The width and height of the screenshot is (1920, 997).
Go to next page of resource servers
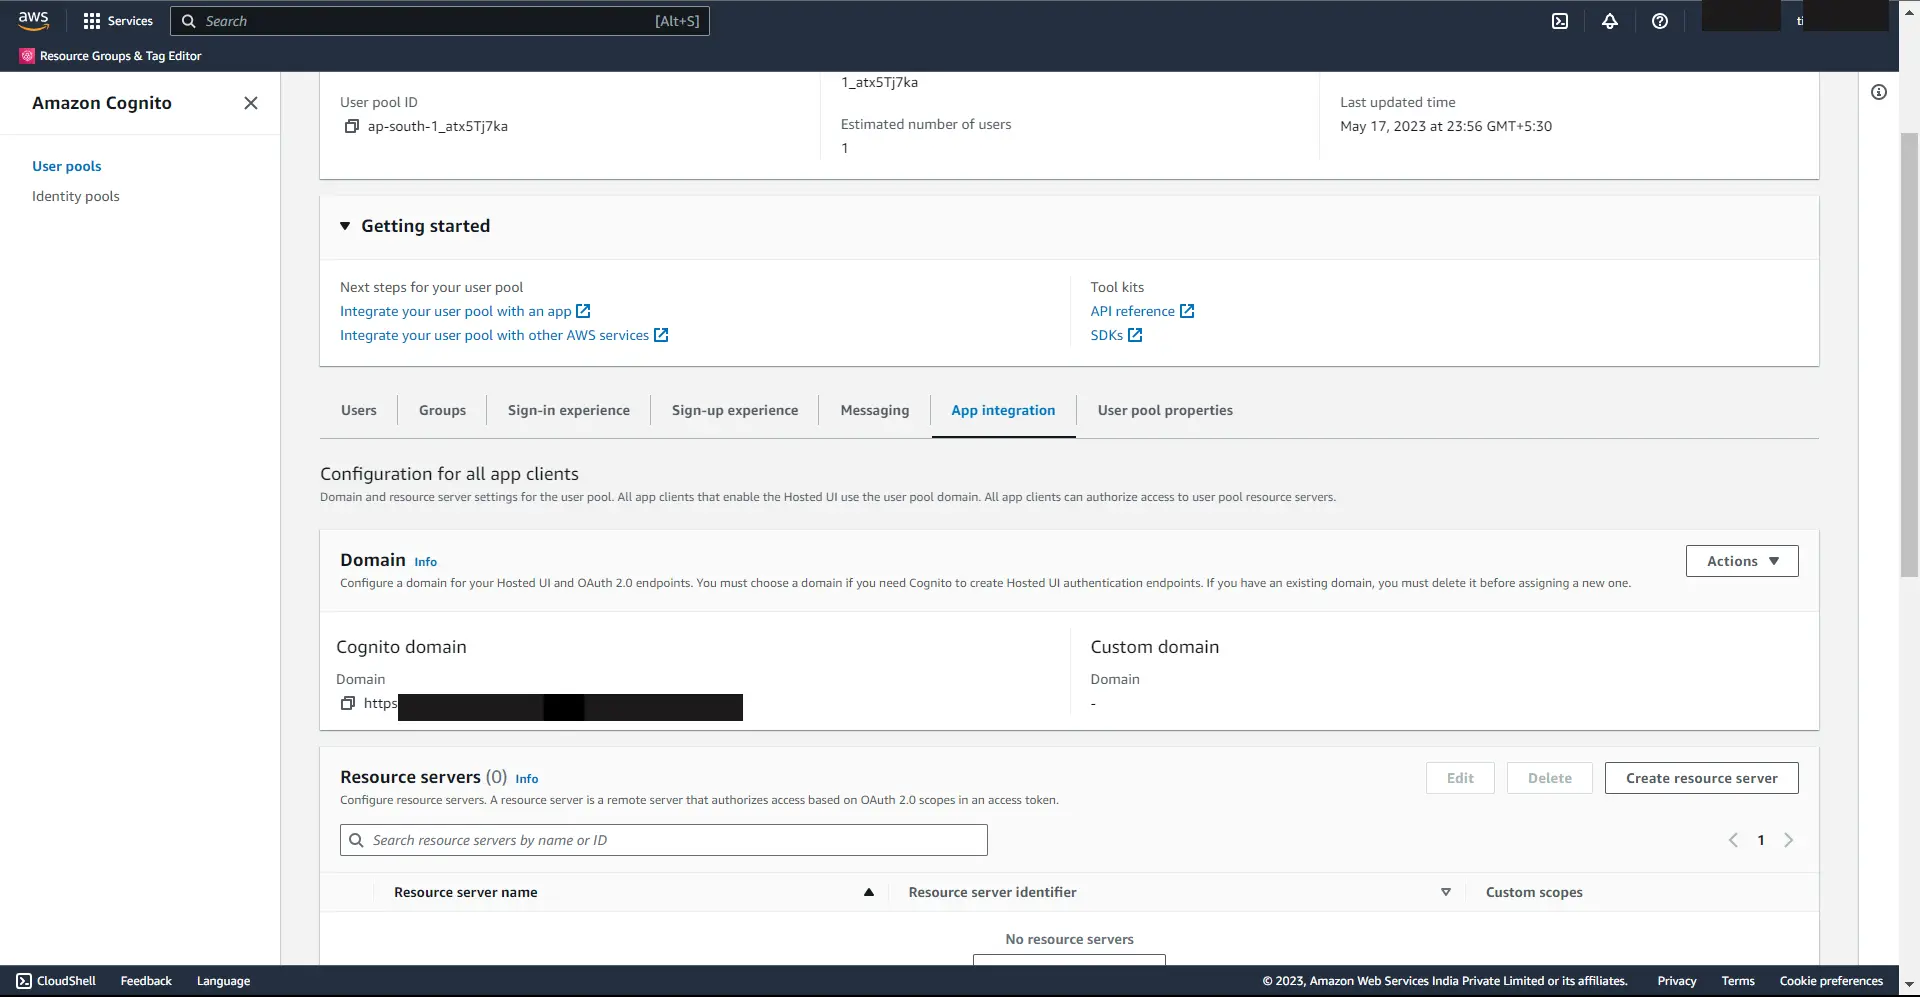click(x=1789, y=840)
